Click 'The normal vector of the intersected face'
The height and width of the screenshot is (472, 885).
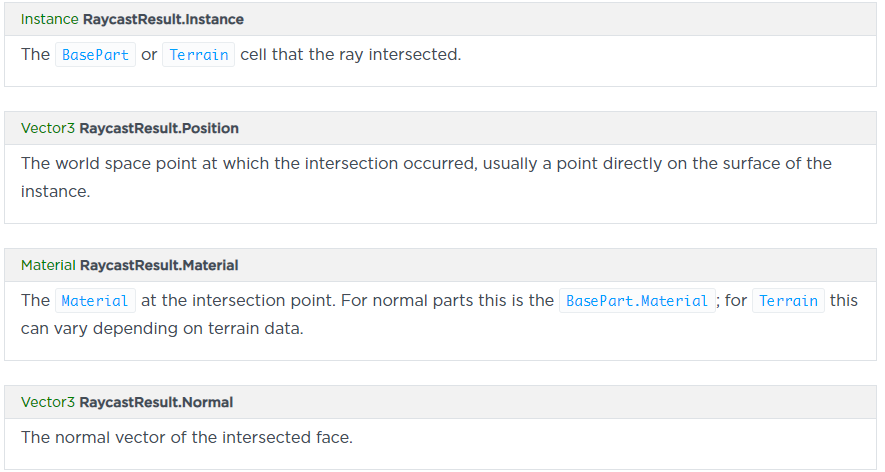(187, 437)
